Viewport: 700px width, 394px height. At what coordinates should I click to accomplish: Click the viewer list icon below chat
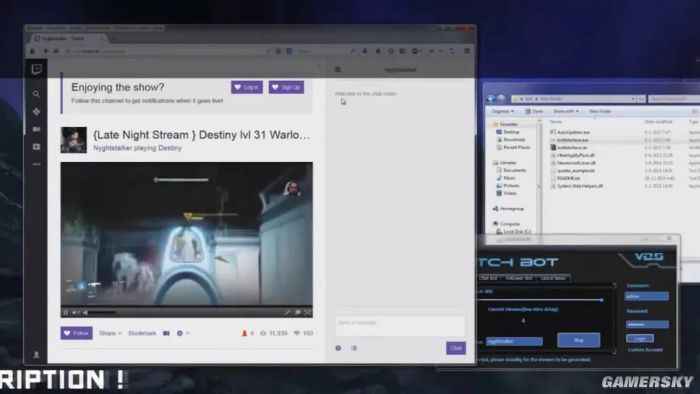click(354, 348)
